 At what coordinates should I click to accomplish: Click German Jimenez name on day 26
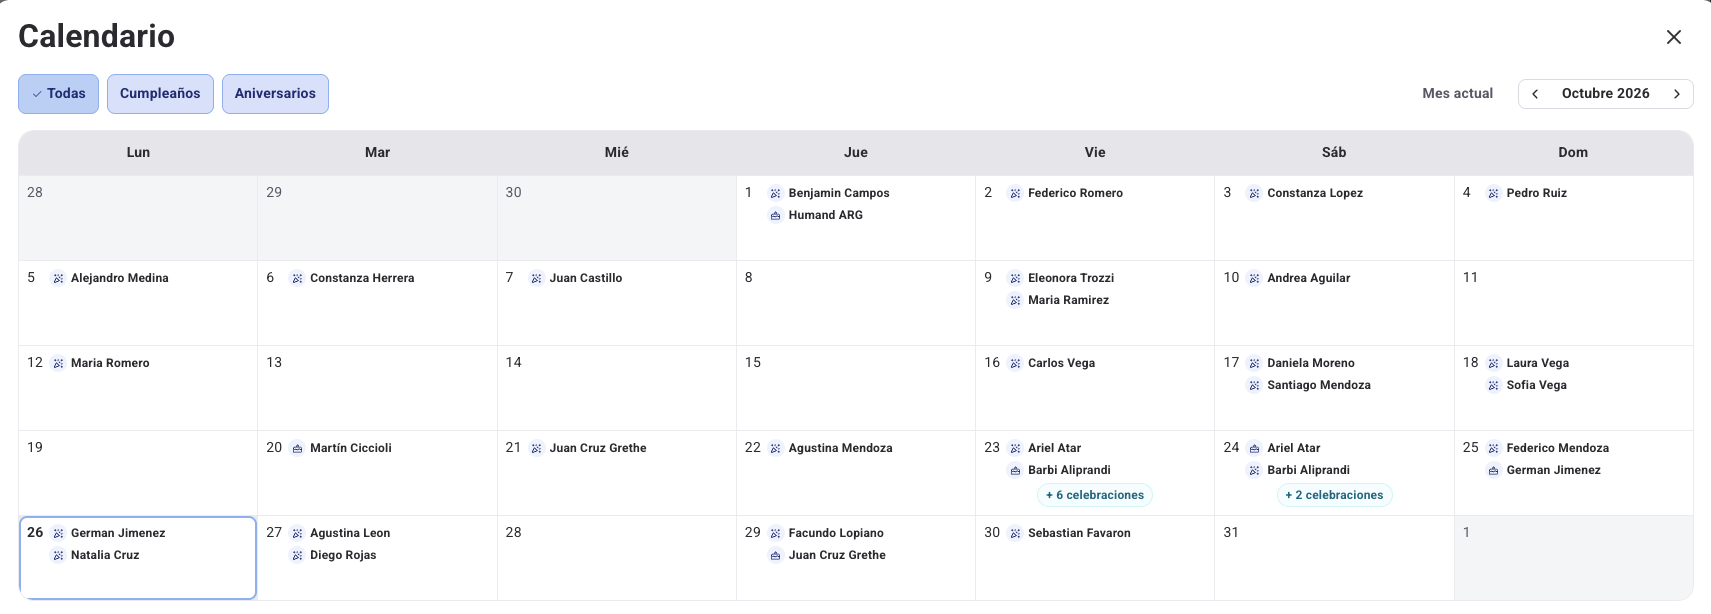click(118, 533)
